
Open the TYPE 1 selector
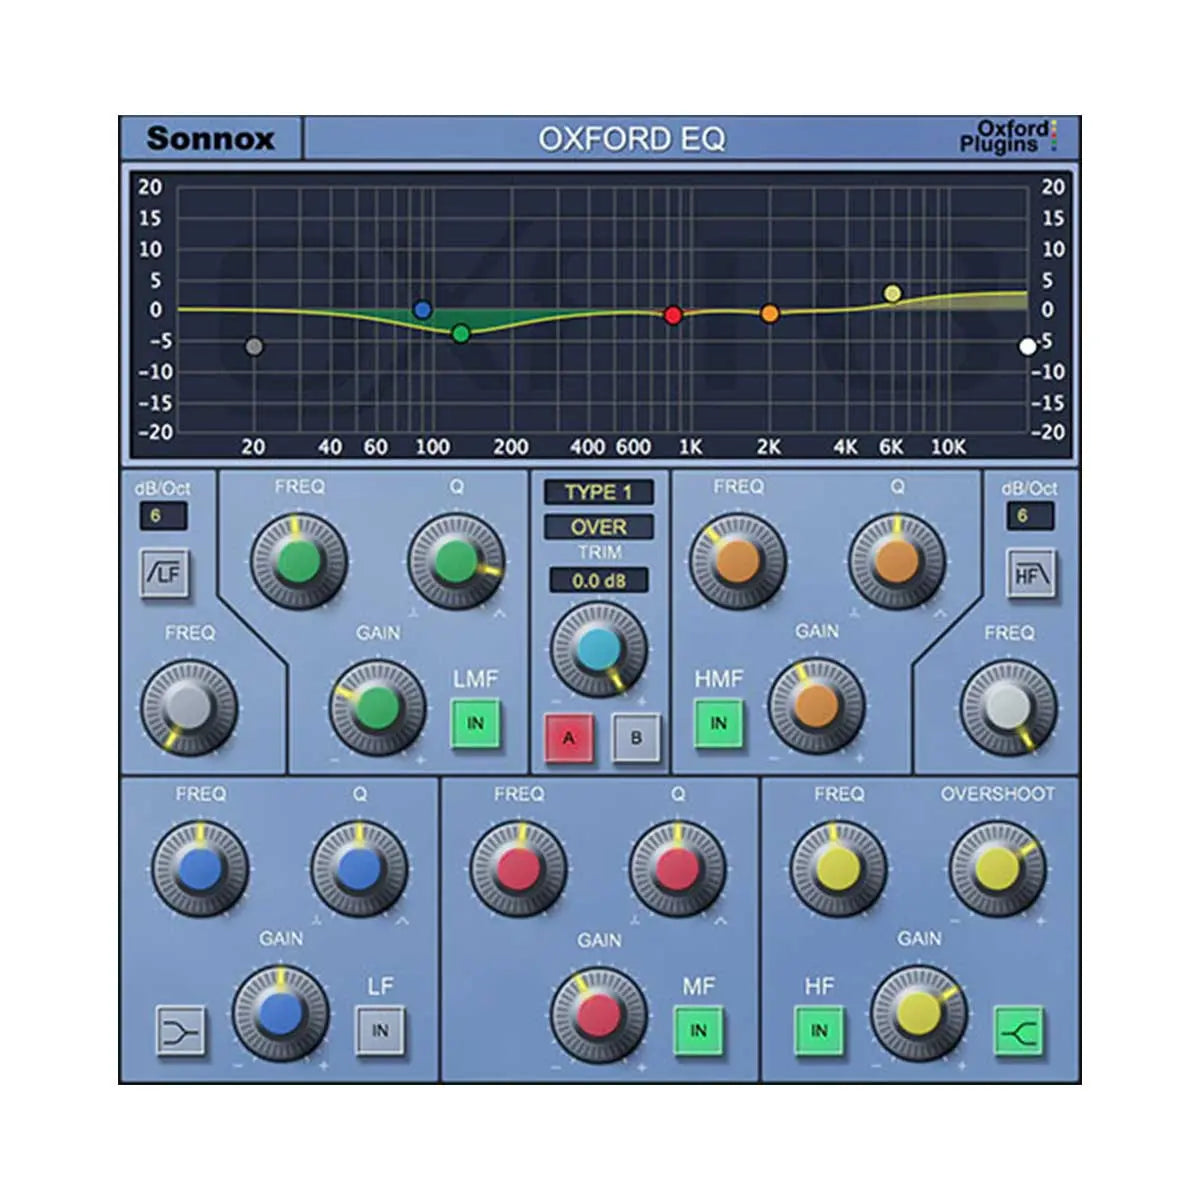600,490
